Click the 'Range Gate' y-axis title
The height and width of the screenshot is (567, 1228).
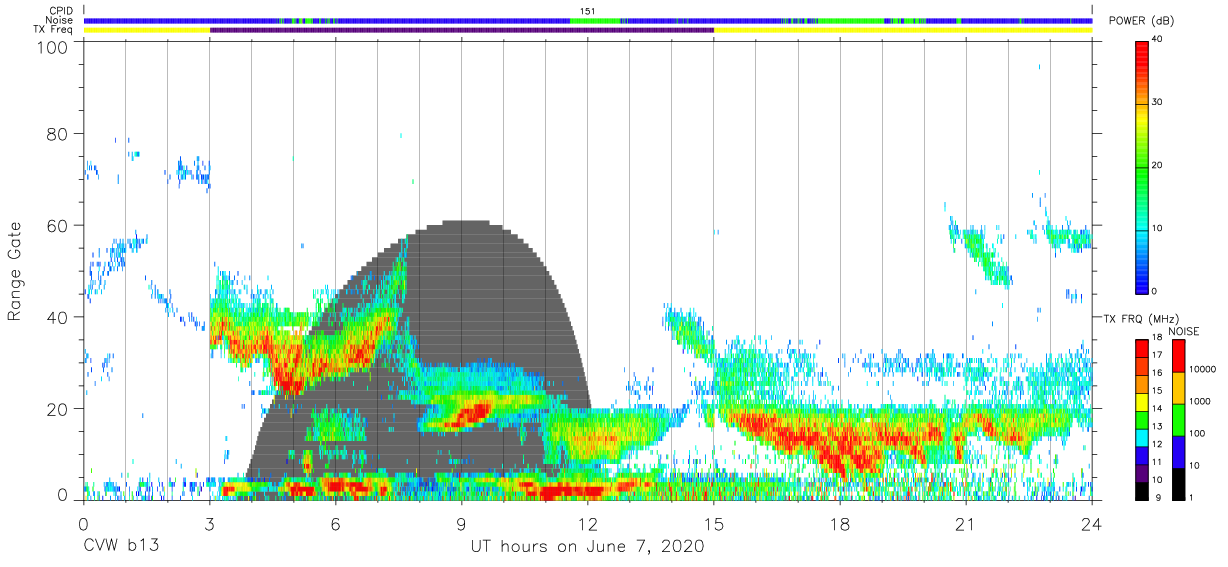(15, 272)
